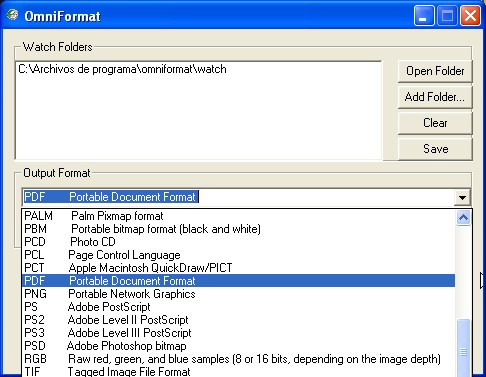Image resolution: width=486 pixels, height=377 pixels.
Task: Select PS Adobe PostScript format
Action: (x=238, y=307)
